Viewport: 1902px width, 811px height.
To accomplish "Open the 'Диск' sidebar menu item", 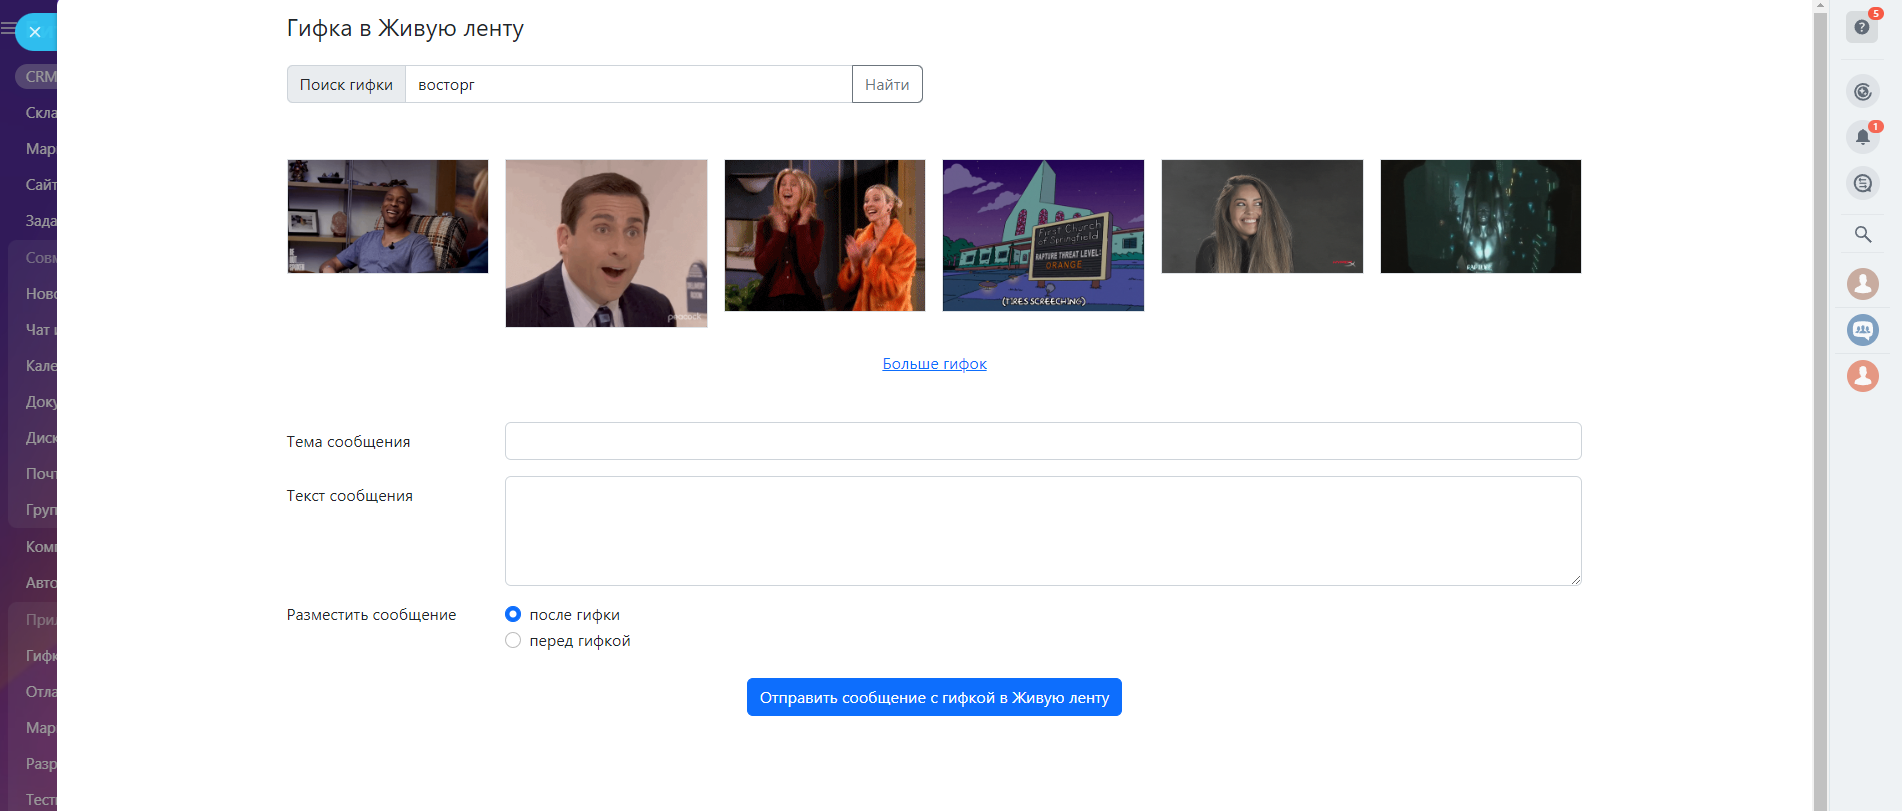I will pos(40,438).
